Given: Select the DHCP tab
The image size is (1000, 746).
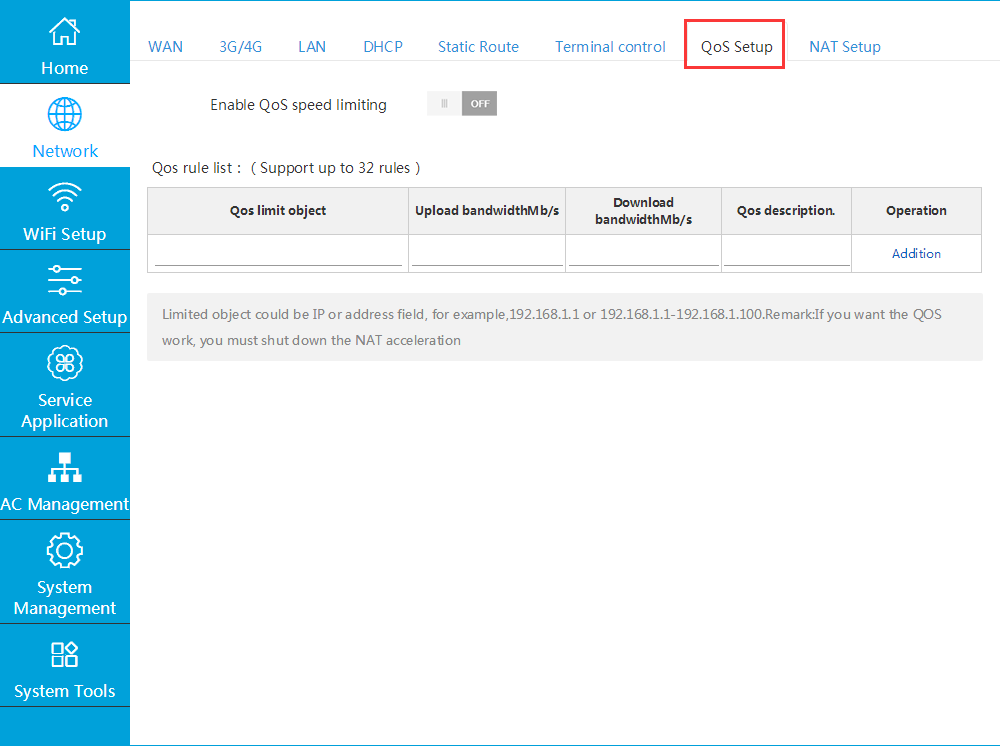Looking at the screenshot, I should (x=383, y=46).
